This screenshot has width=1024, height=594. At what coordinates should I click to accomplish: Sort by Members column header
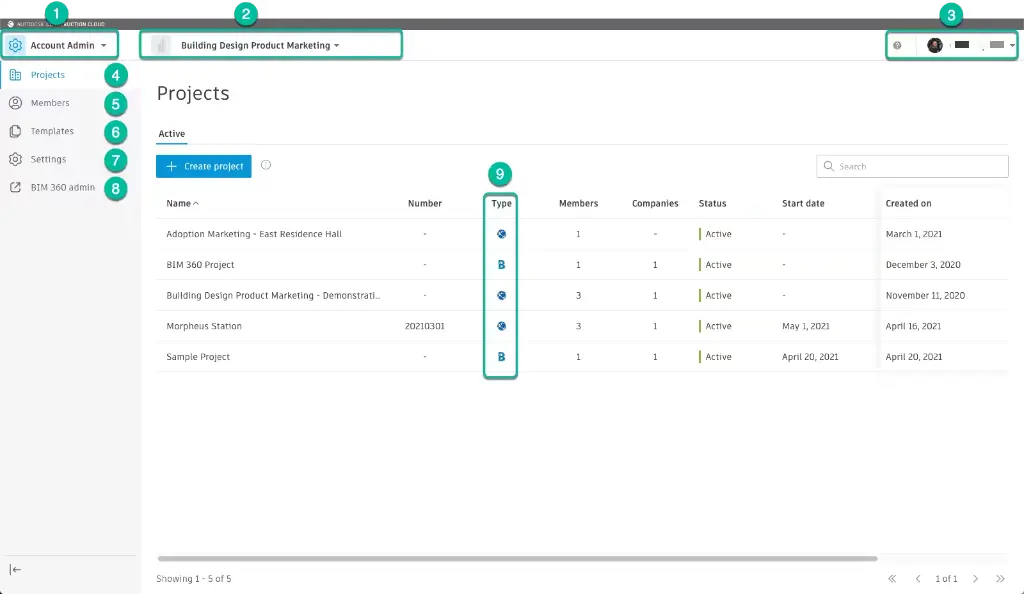(579, 204)
